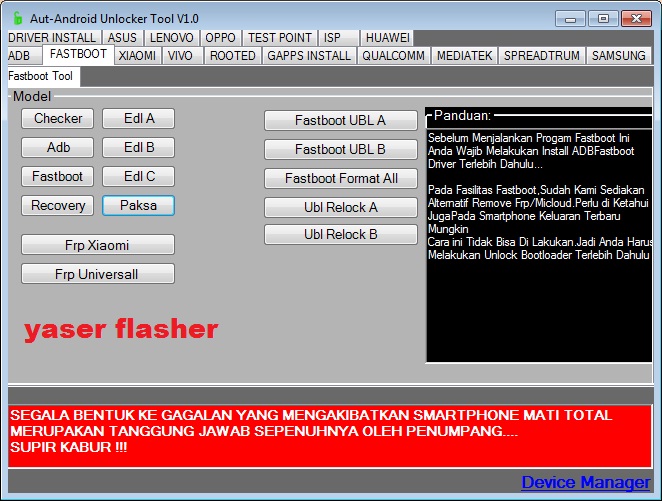Run the Edl C option
The image size is (662, 501).
tap(138, 176)
